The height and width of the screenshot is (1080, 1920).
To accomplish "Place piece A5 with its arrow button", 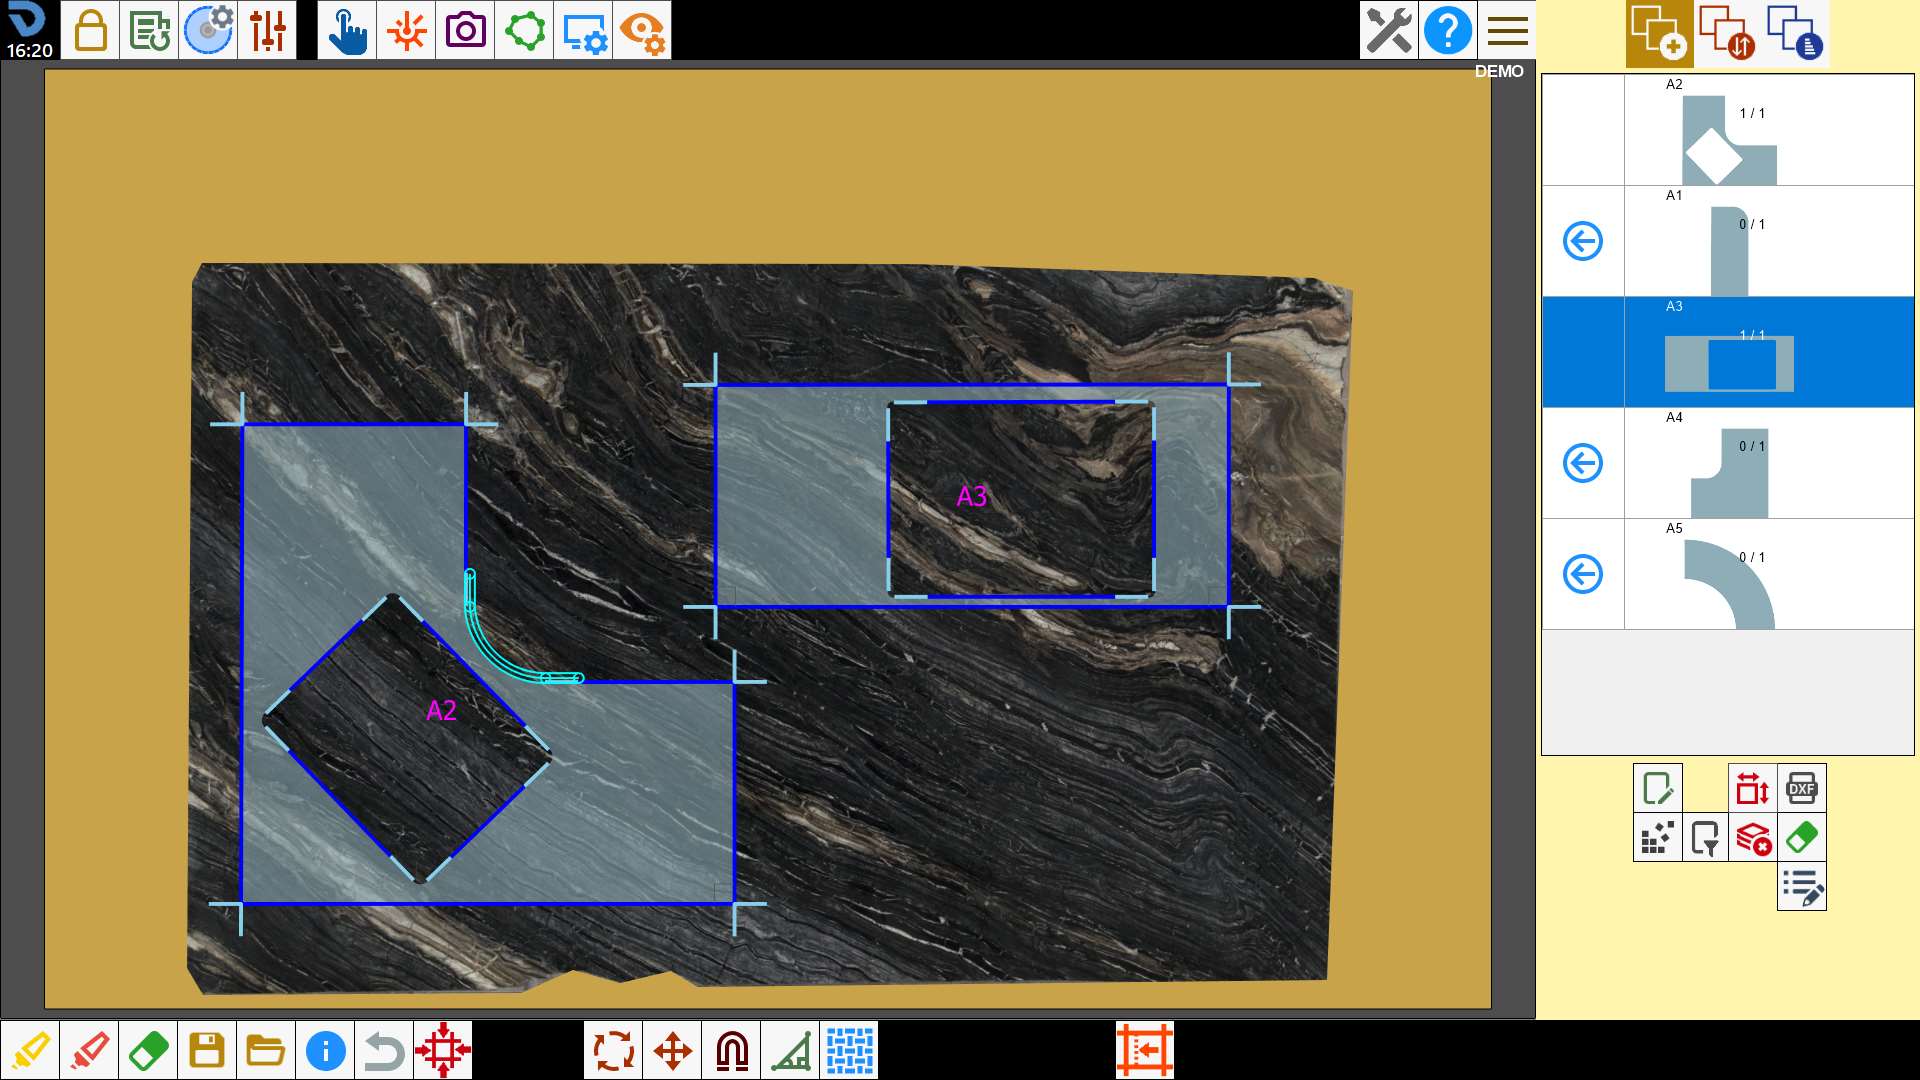I will [x=1583, y=574].
